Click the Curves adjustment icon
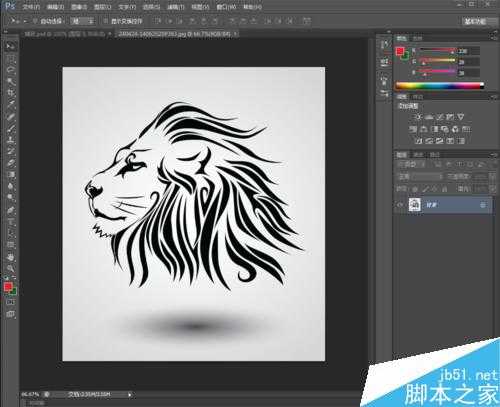 click(x=440, y=117)
